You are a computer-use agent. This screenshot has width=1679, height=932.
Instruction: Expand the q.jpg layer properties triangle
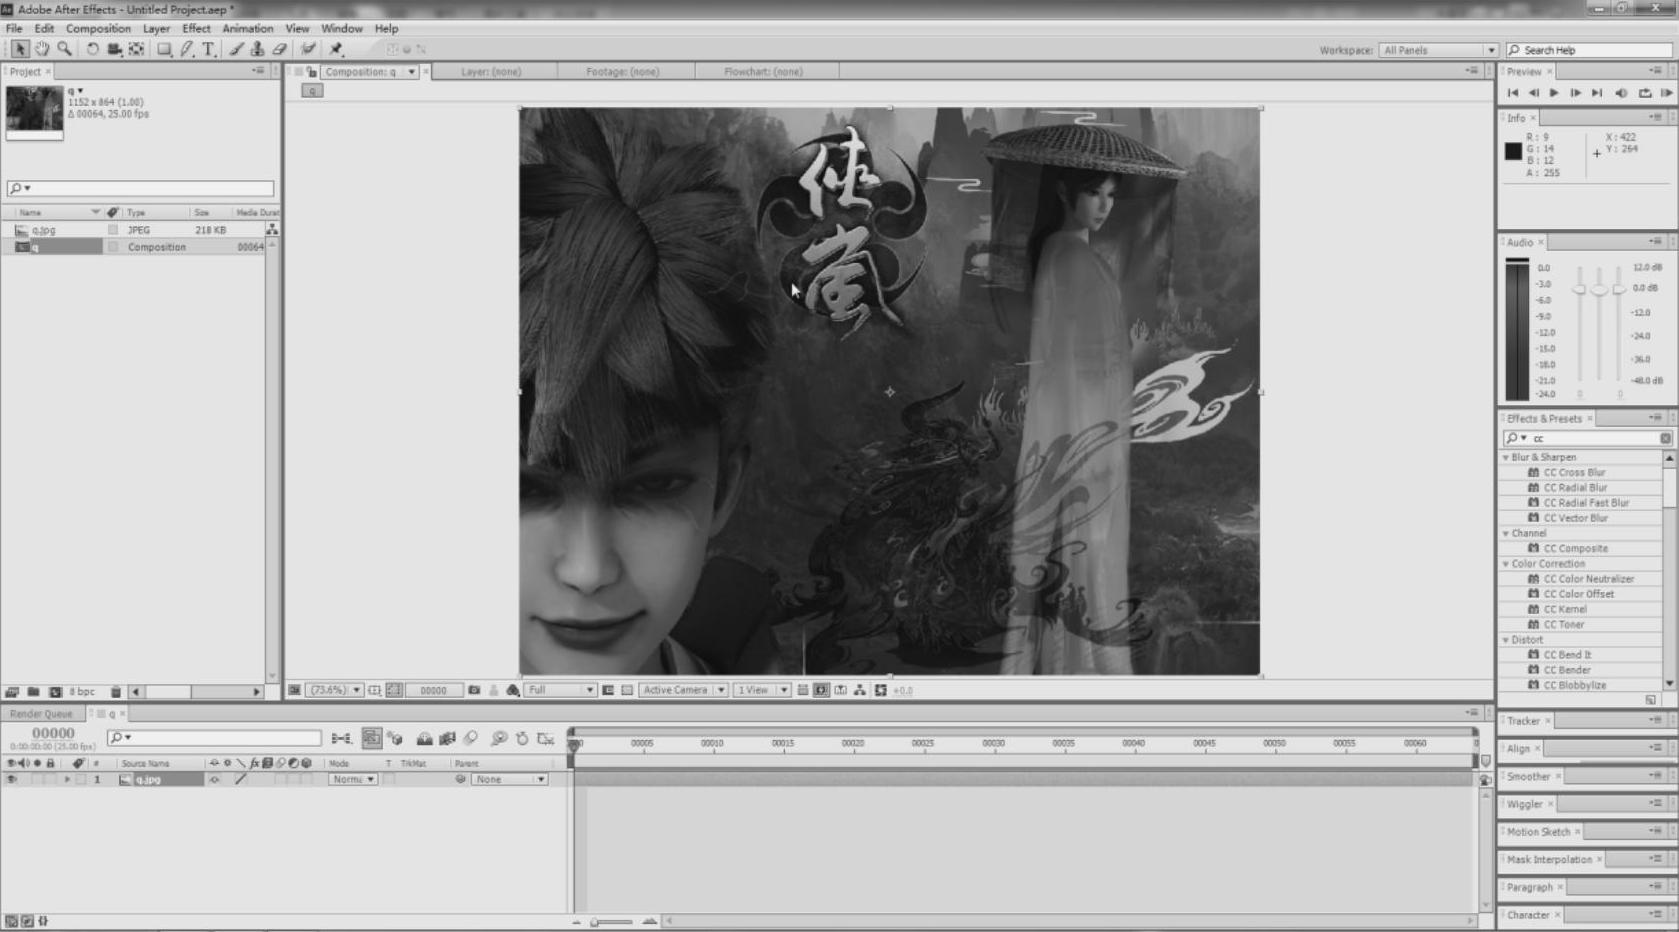[67, 780]
